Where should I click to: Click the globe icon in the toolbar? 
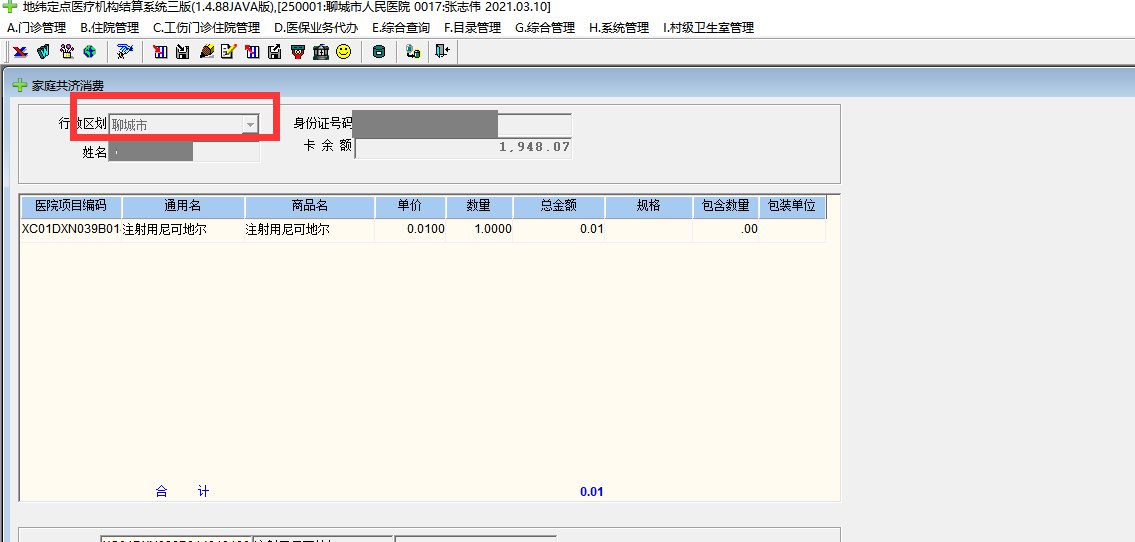[90, 51]
